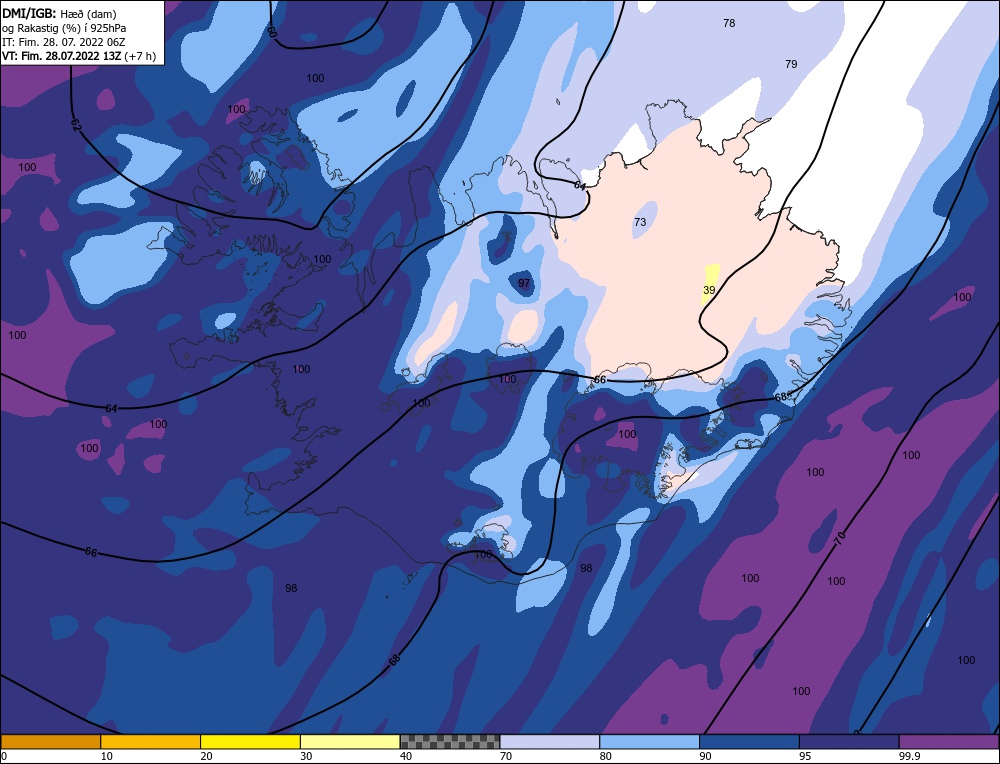Click the medium blue 90–95 legend swatch

pyautogui.click(x=749, y=741)
